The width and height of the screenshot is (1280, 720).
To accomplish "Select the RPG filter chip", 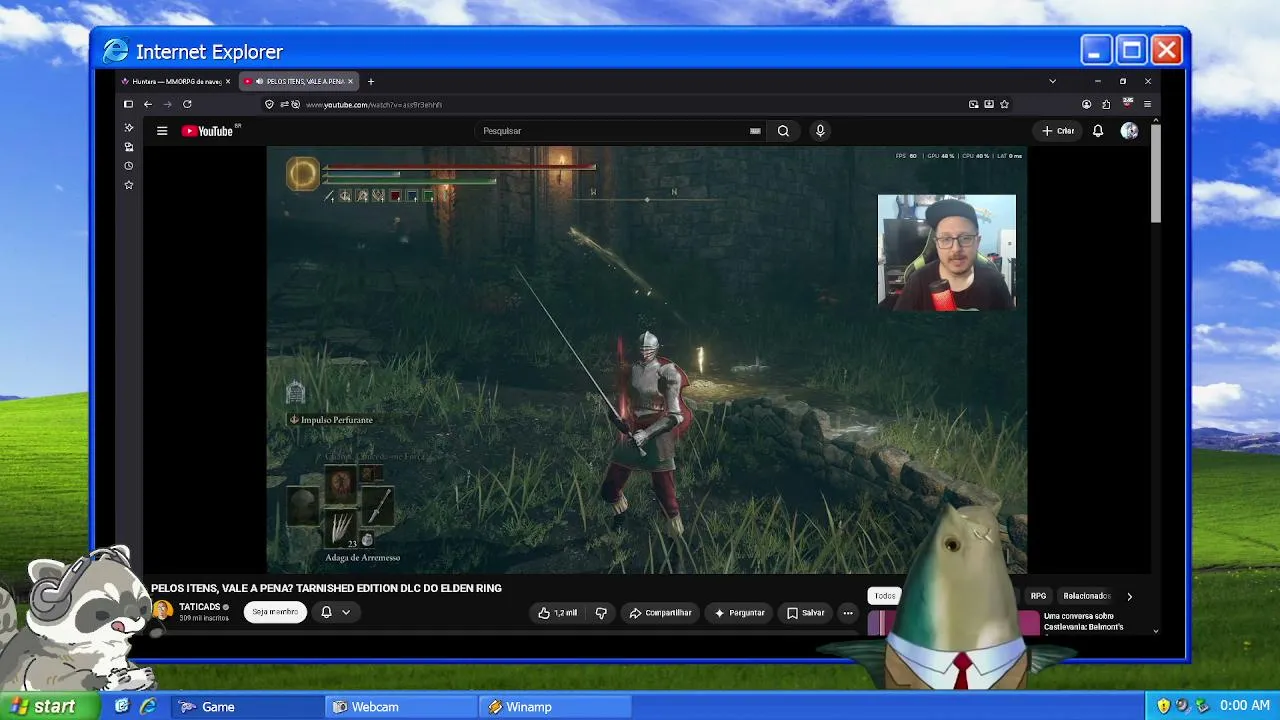I will pos(1038,596).
